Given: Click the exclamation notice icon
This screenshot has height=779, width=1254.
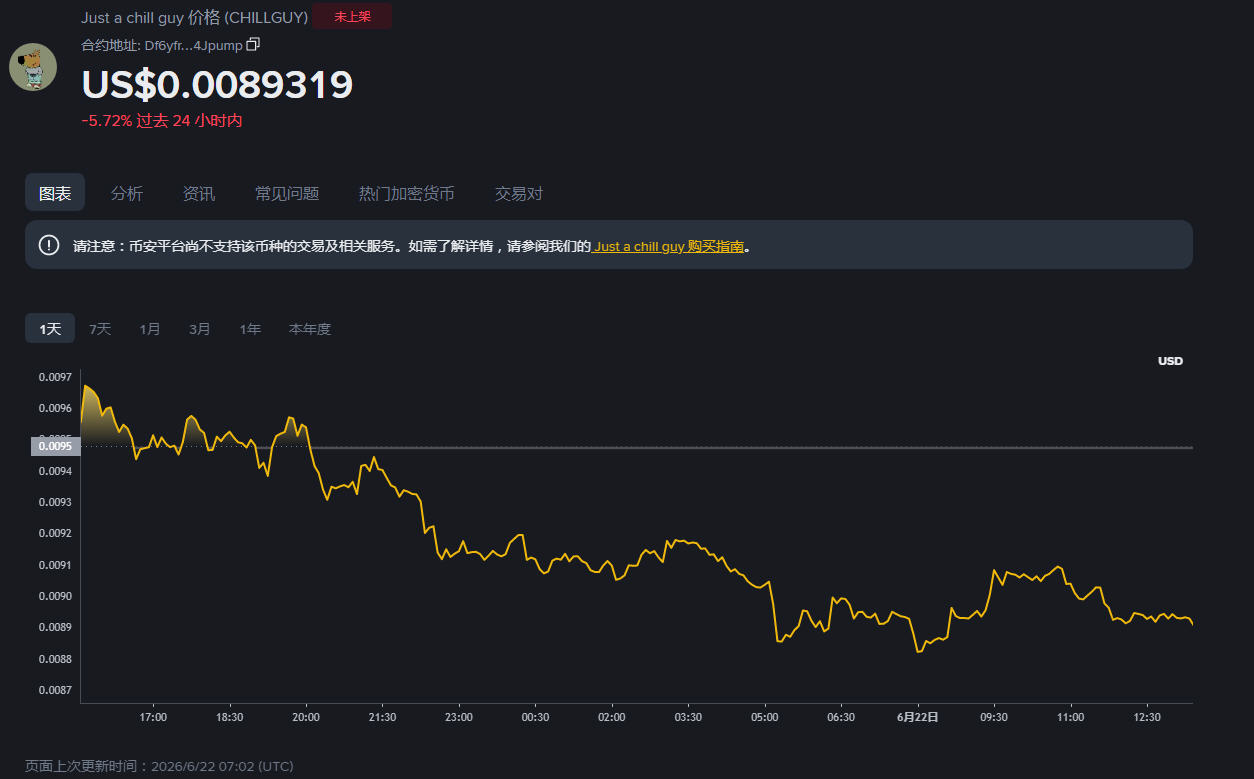Looking at the screenshot, I should [x=49, y=245].
